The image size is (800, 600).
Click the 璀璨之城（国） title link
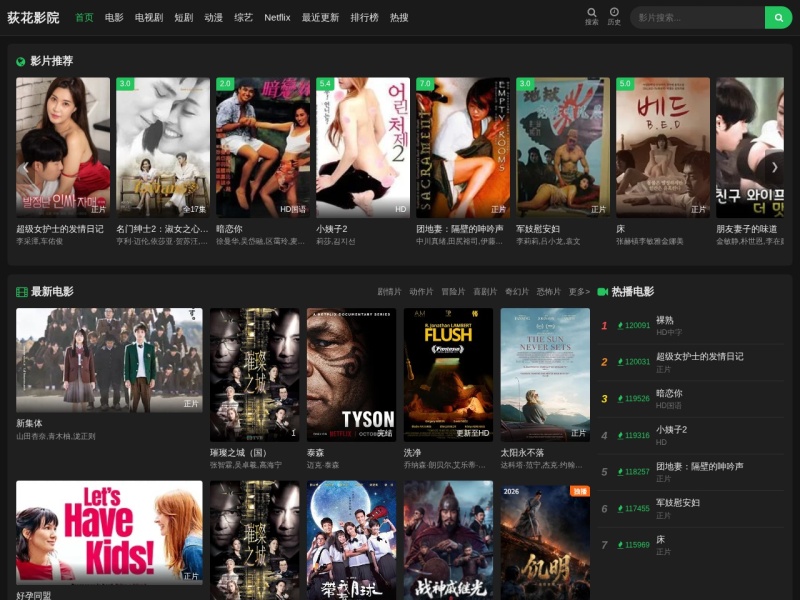pos(238,453)
